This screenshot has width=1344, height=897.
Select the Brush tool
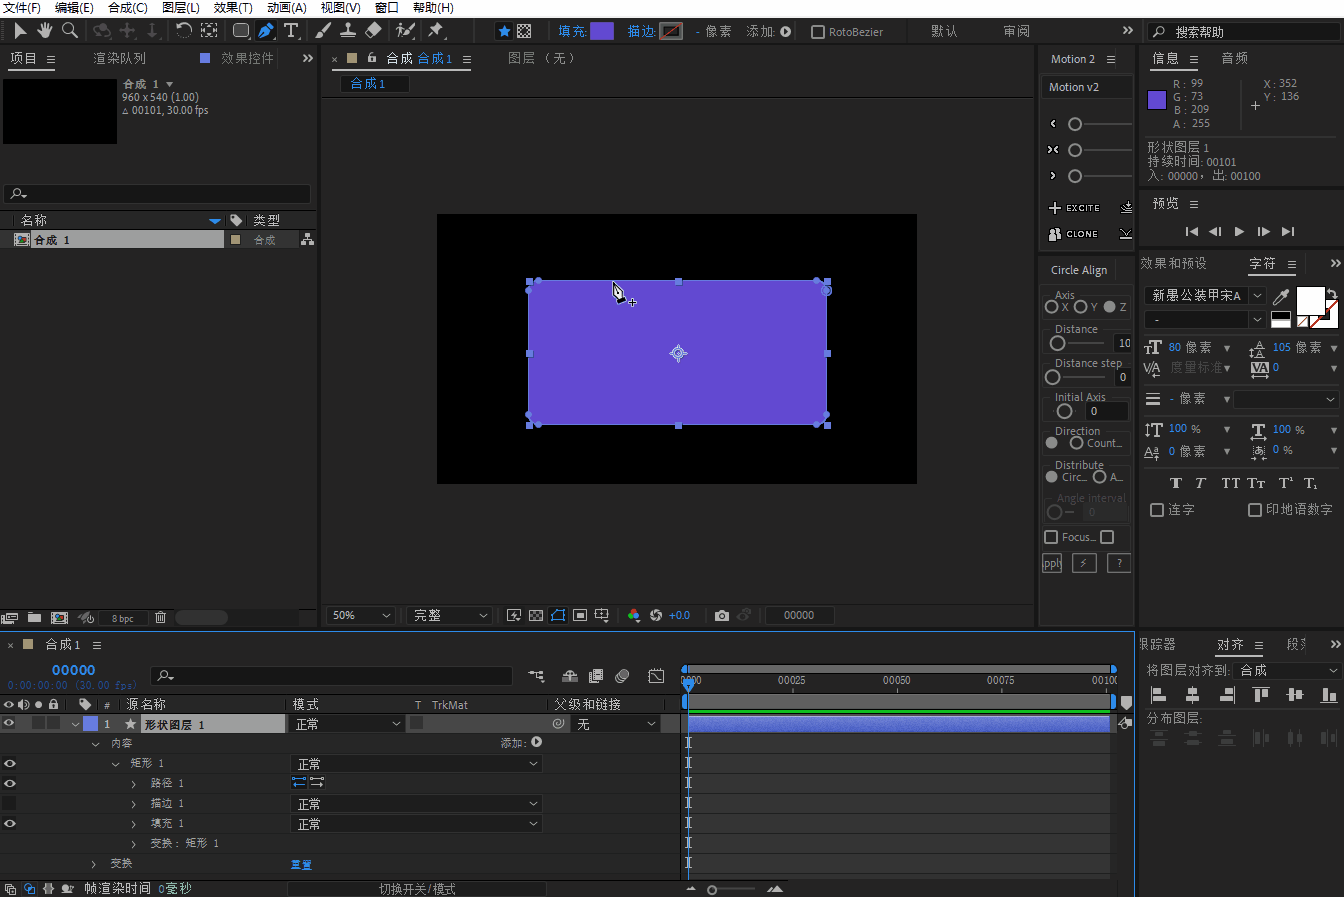(323, 31)
